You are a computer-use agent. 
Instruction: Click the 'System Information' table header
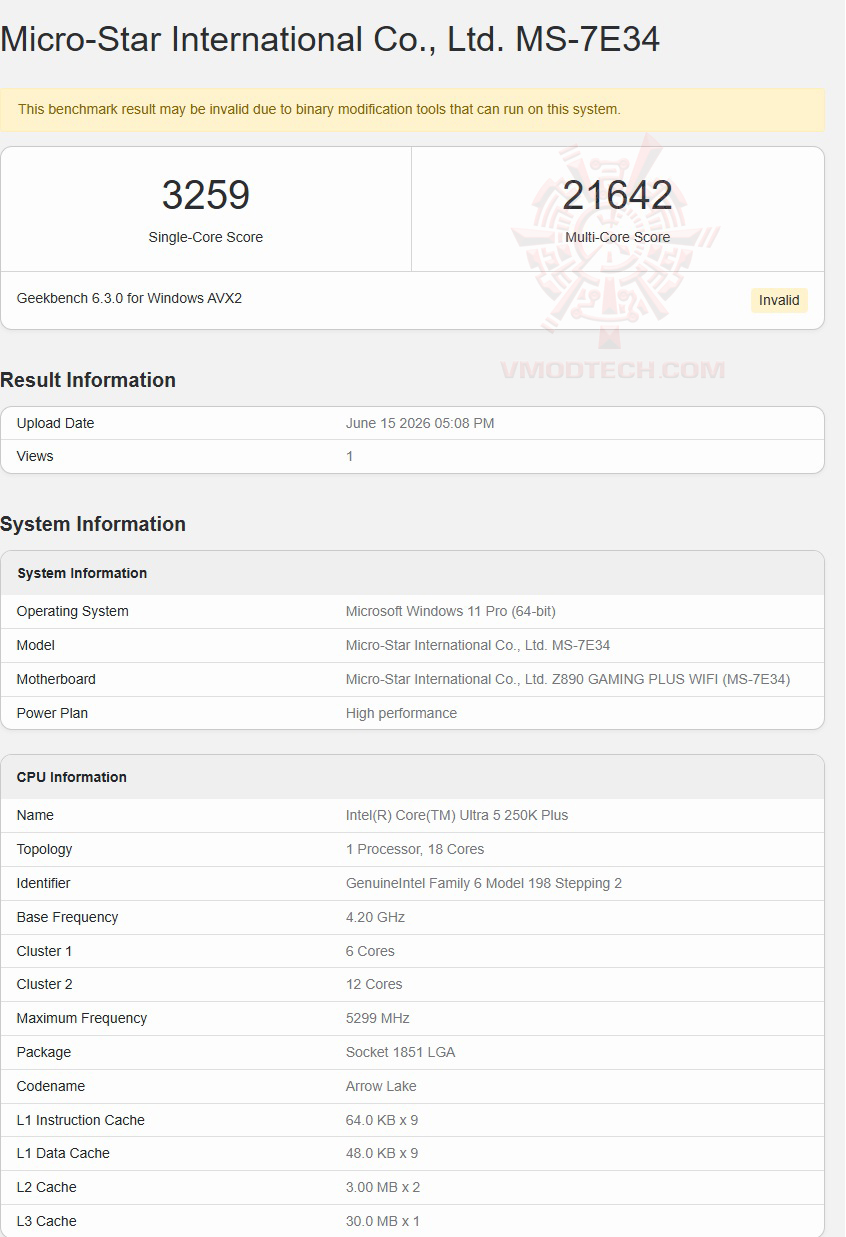pyautogui.click(x=412, y=573)
